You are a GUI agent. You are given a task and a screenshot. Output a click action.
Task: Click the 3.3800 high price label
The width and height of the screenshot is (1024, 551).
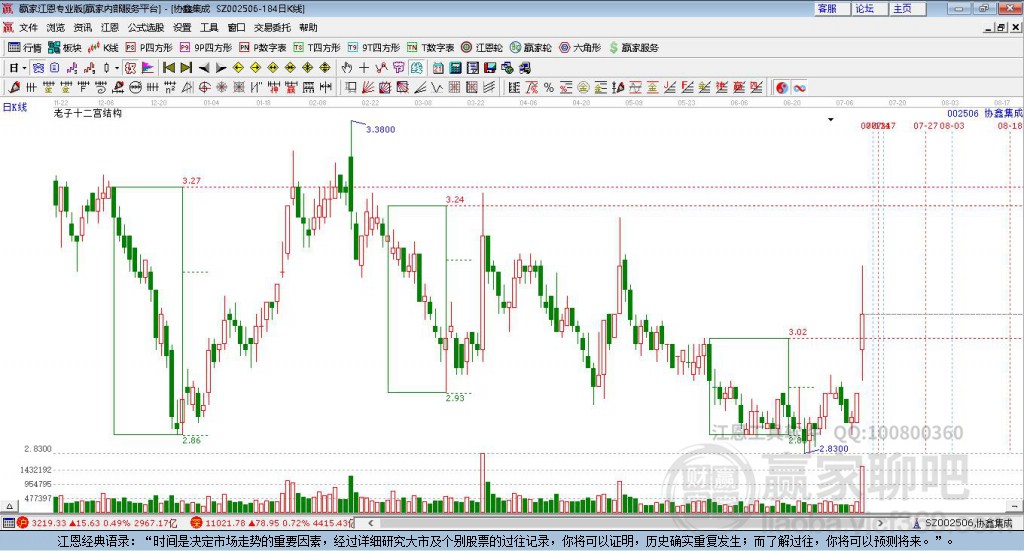(x=381, y=129)
